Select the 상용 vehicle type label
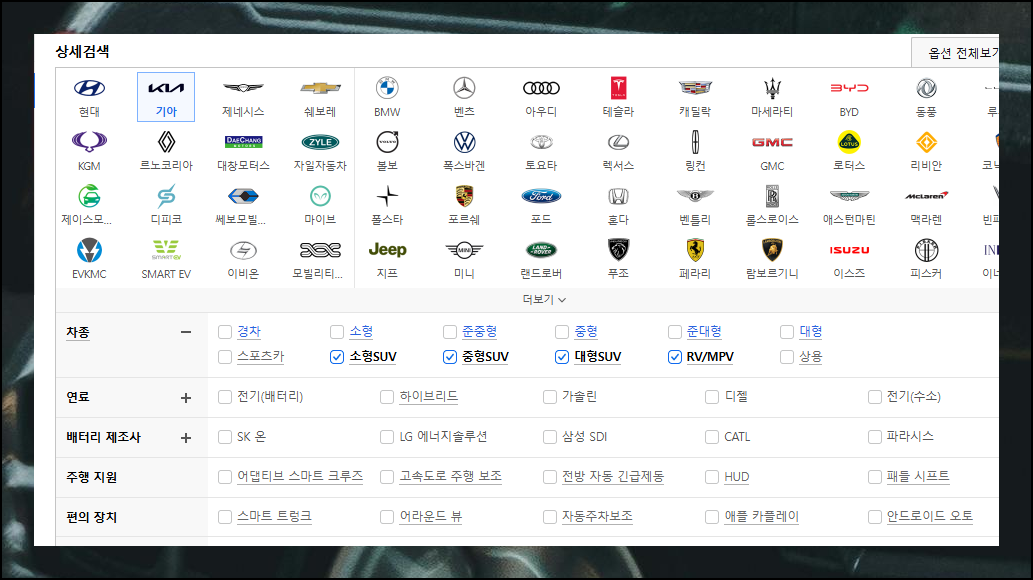Viewport: 1033px width, 580px height. coord(811,357)
